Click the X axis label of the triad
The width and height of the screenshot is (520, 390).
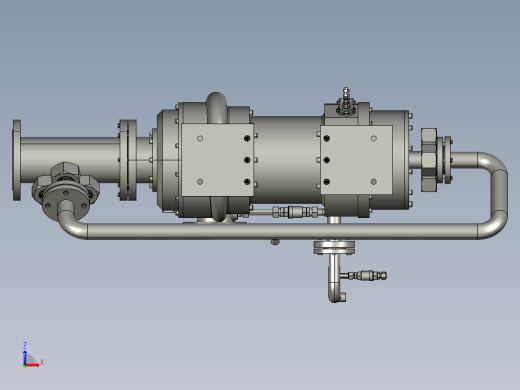point(42,362)
